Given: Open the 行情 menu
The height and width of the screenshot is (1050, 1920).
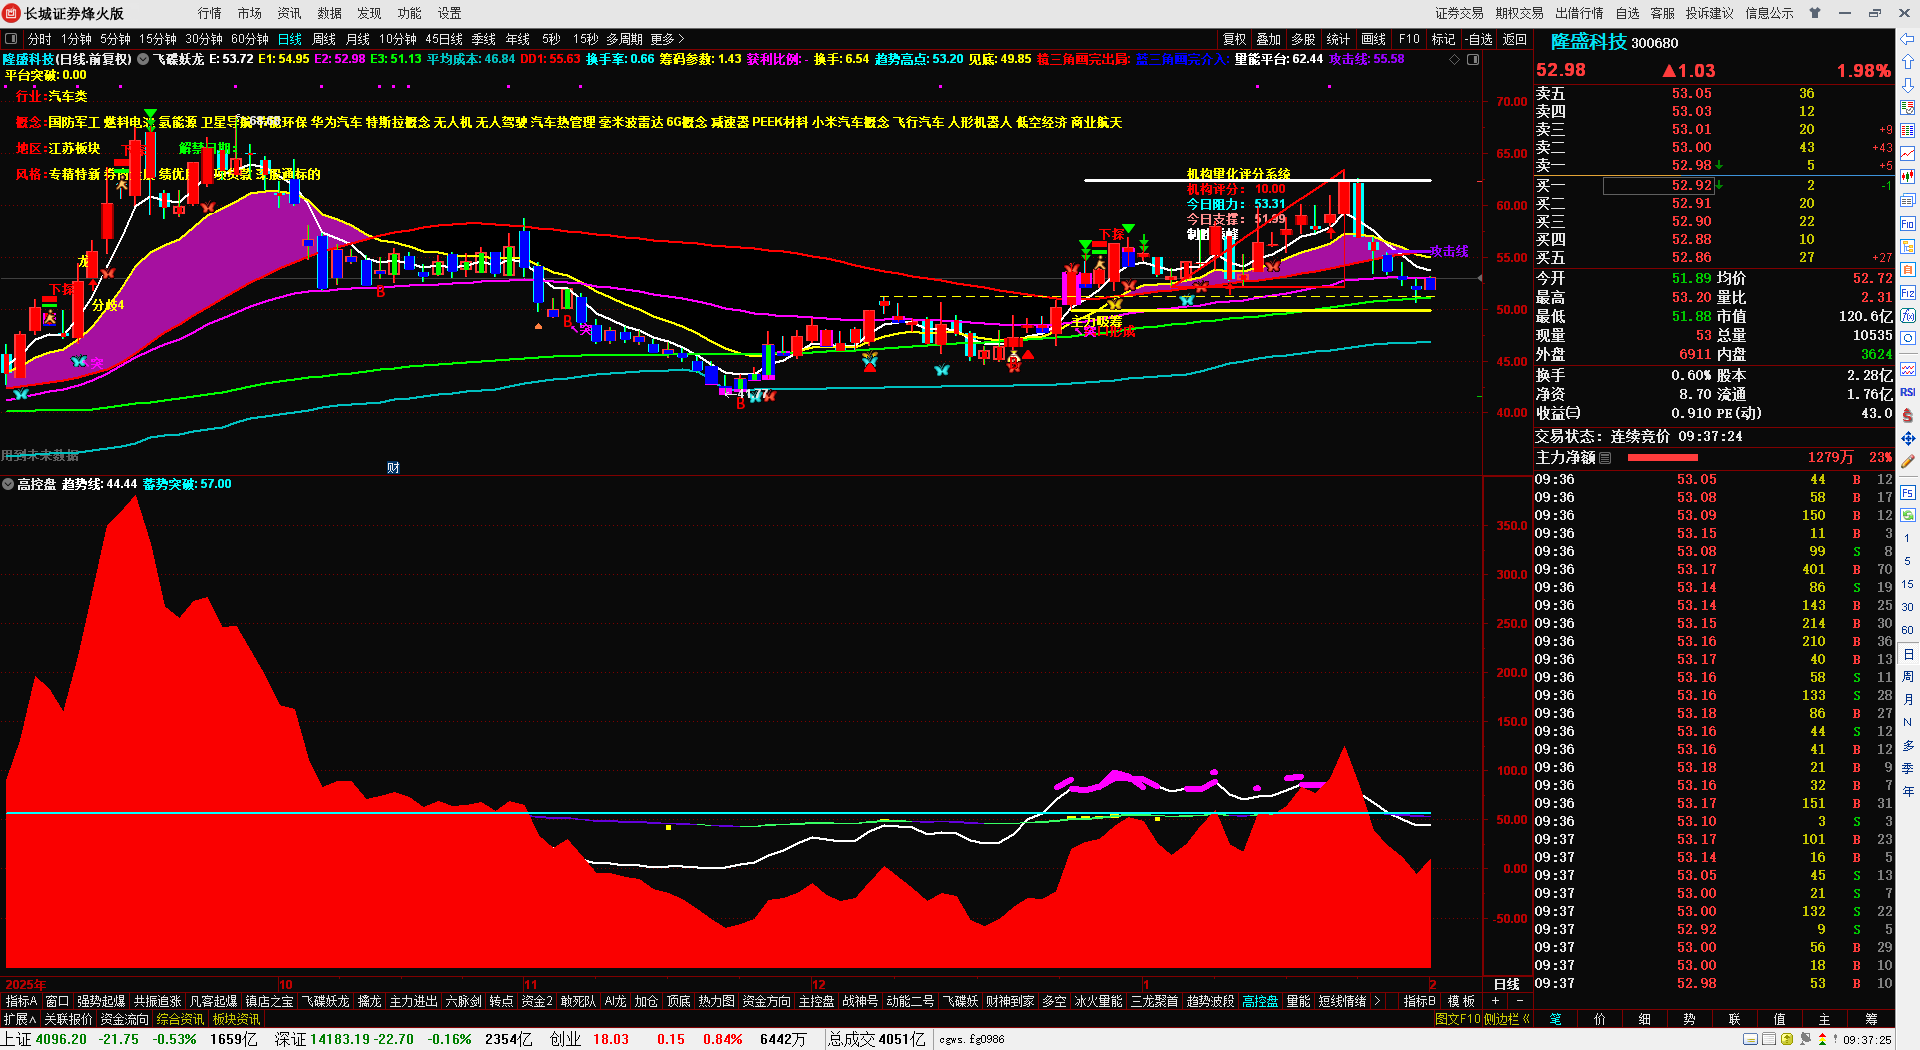Looking at the screenshot, I should pos(210,13).
